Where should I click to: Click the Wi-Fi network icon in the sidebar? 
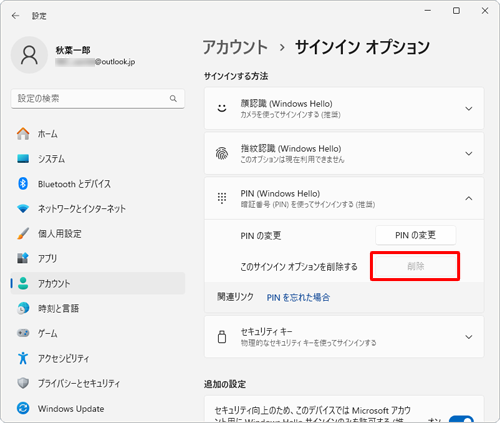click(x=23, y=209)
